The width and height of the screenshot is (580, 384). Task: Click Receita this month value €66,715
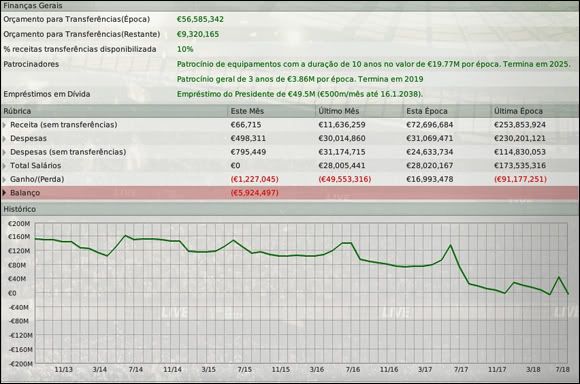point(246,125)
